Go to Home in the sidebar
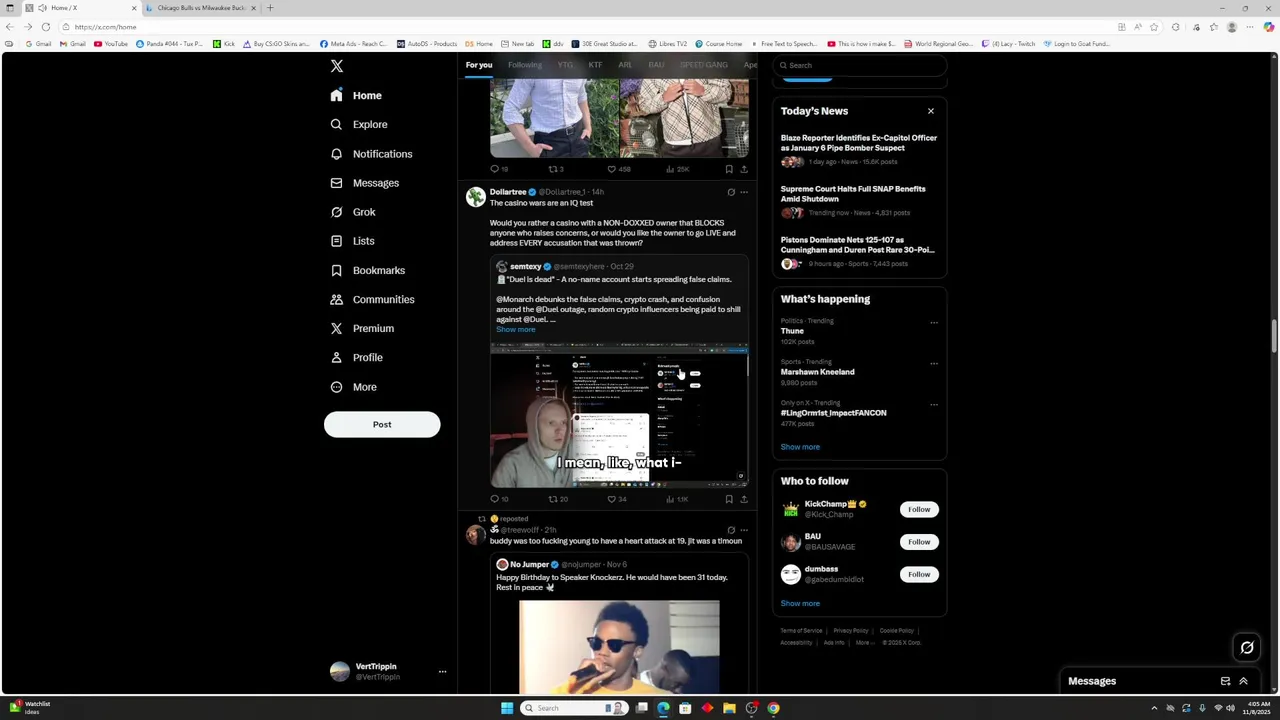The height and width of the screenshot is (720, 1280). (357, 95)
